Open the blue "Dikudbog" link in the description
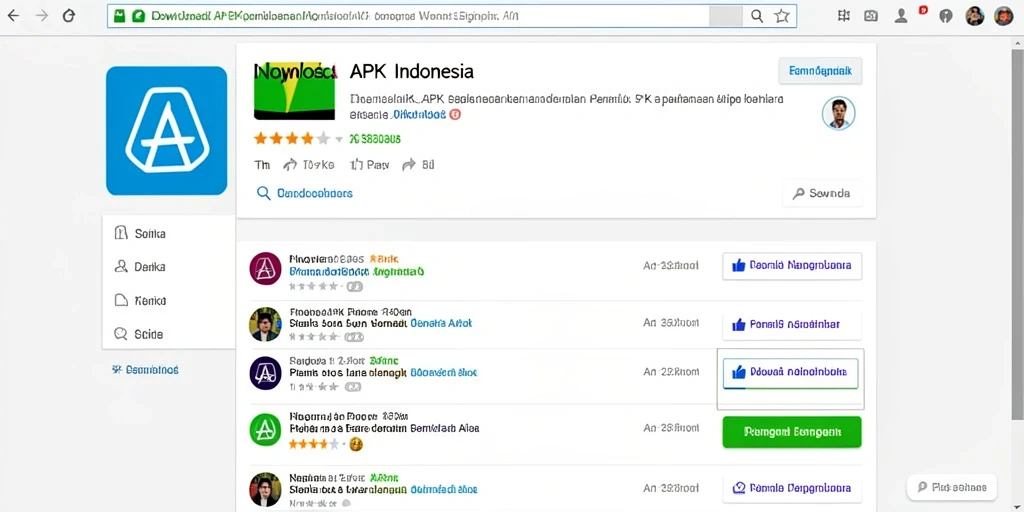Screen dimensions: 1024x512 pos(419,114)
